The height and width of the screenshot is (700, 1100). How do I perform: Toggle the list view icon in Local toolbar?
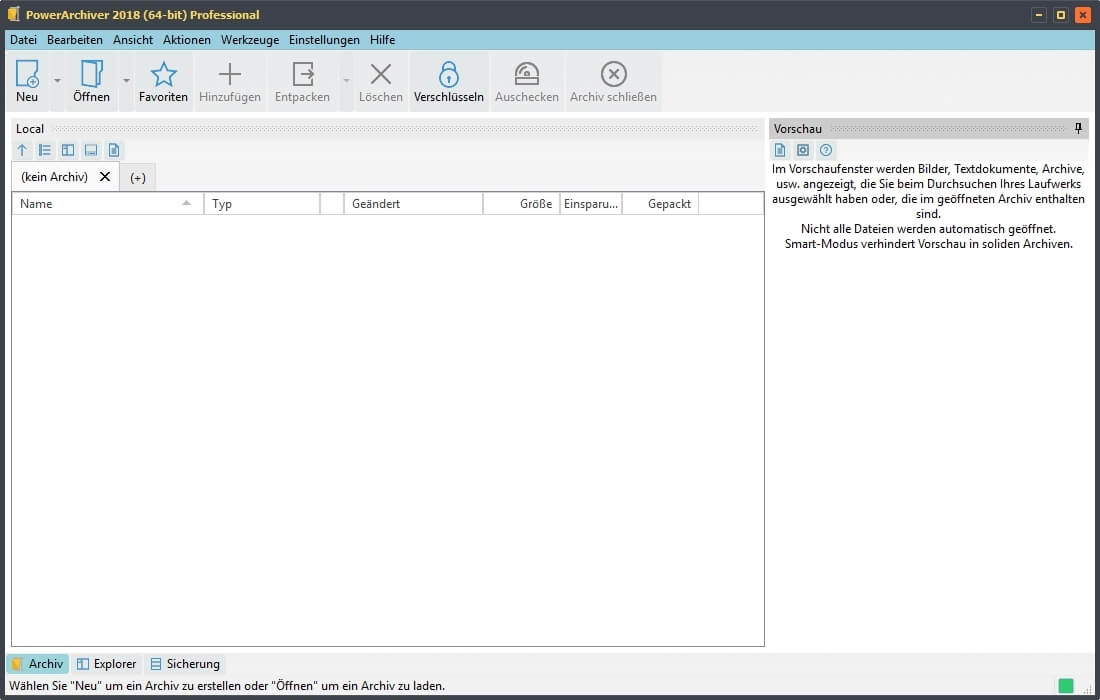click(45, 150)
